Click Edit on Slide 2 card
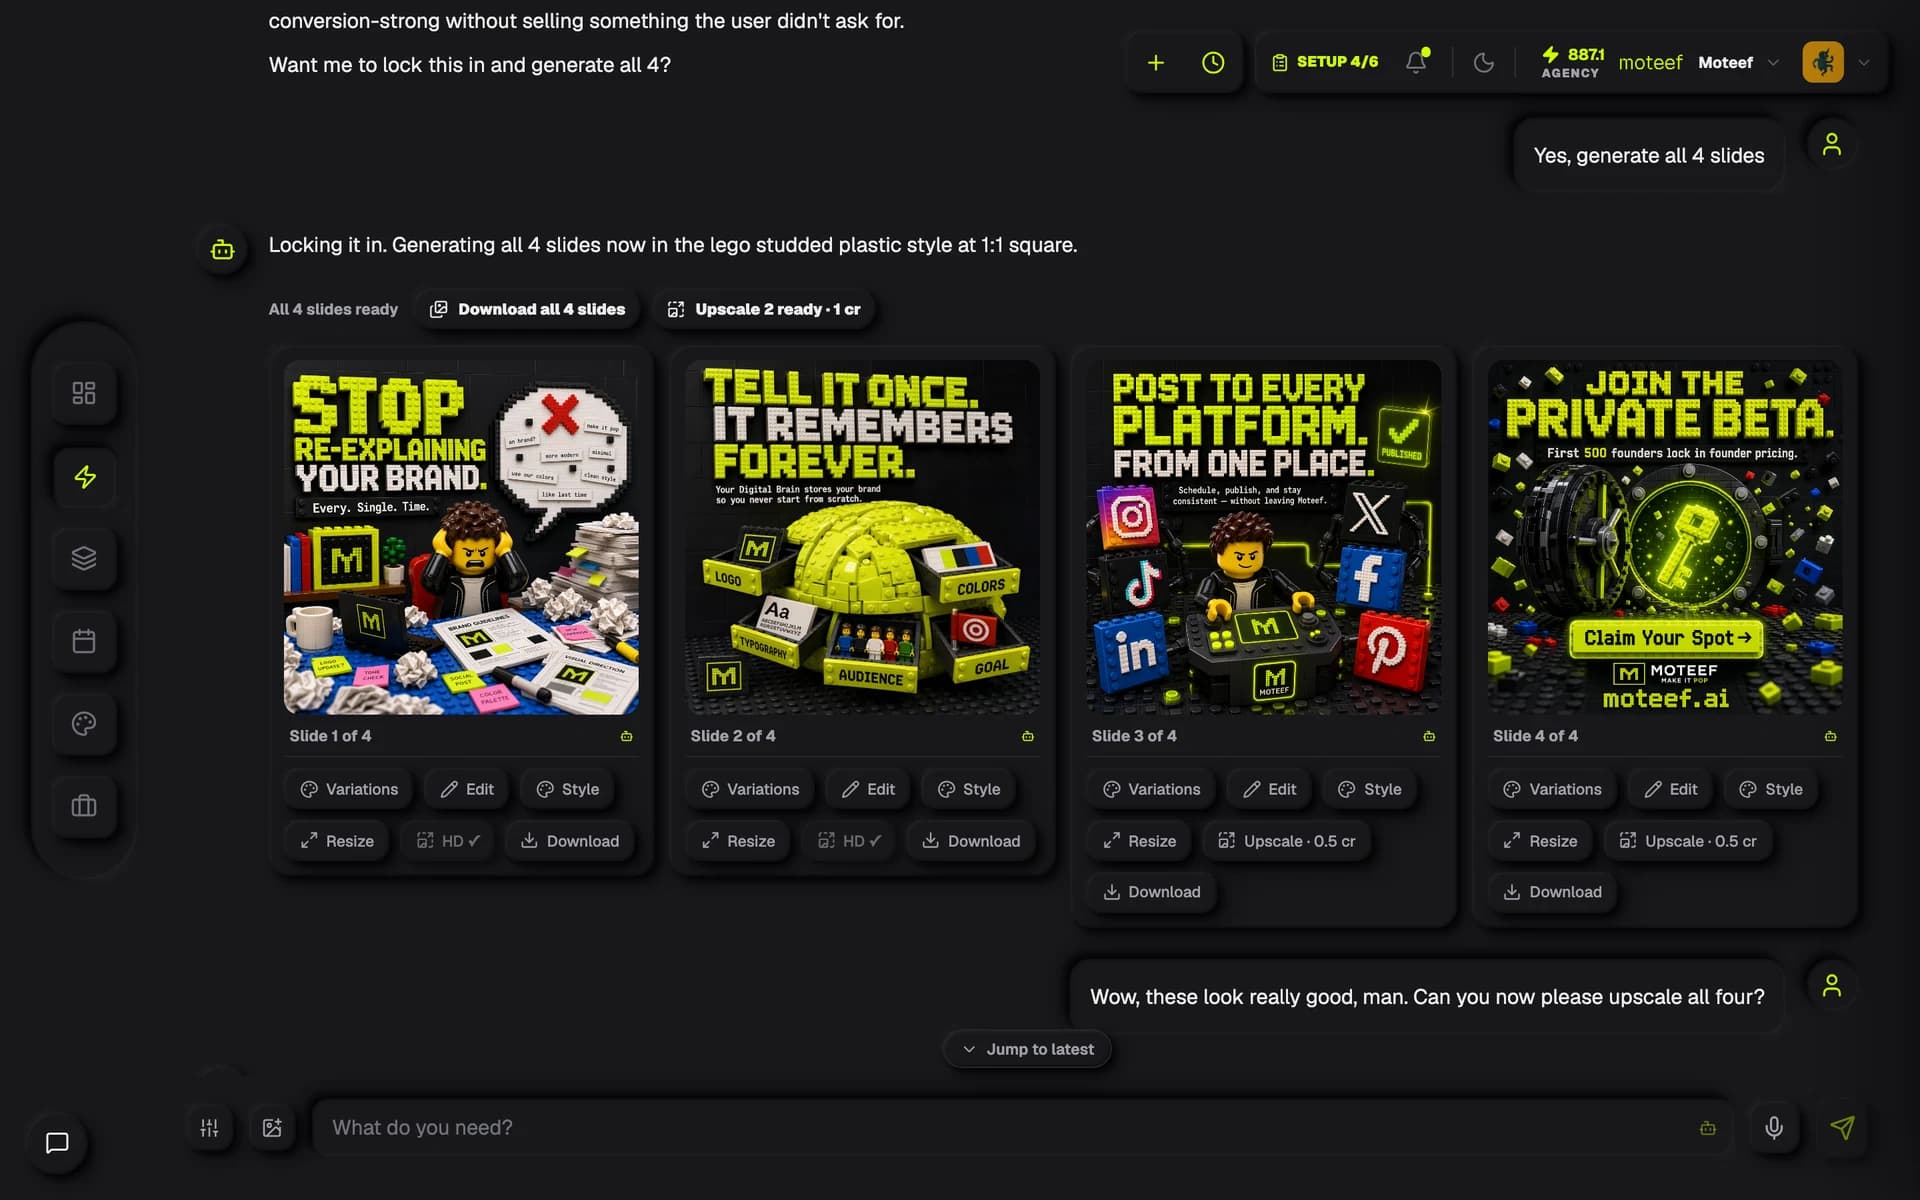The image size is (1920, 1200). (x=868, y=789)
